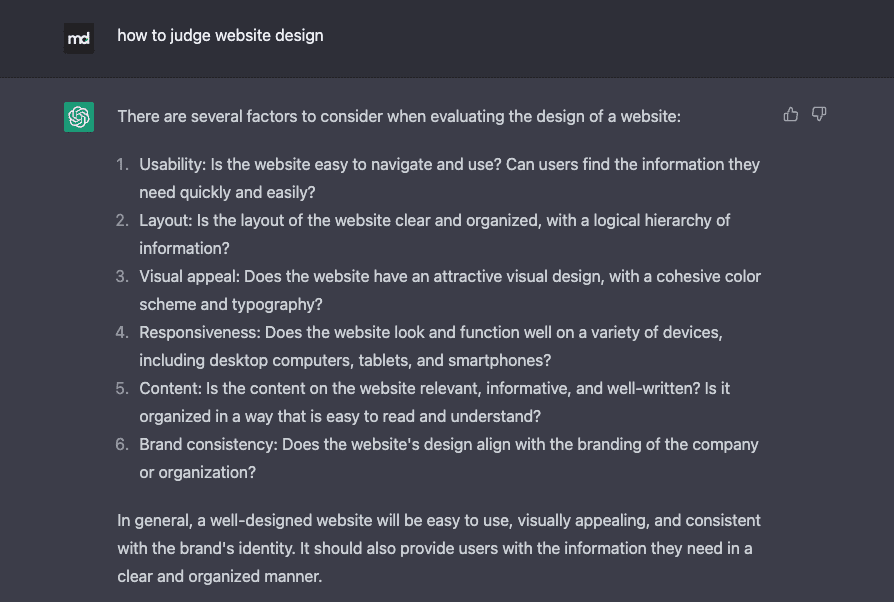Click 'Visual appeal:' in the third item
The height and width of the screenshot is (602, 894).
(x=190, y=276)
